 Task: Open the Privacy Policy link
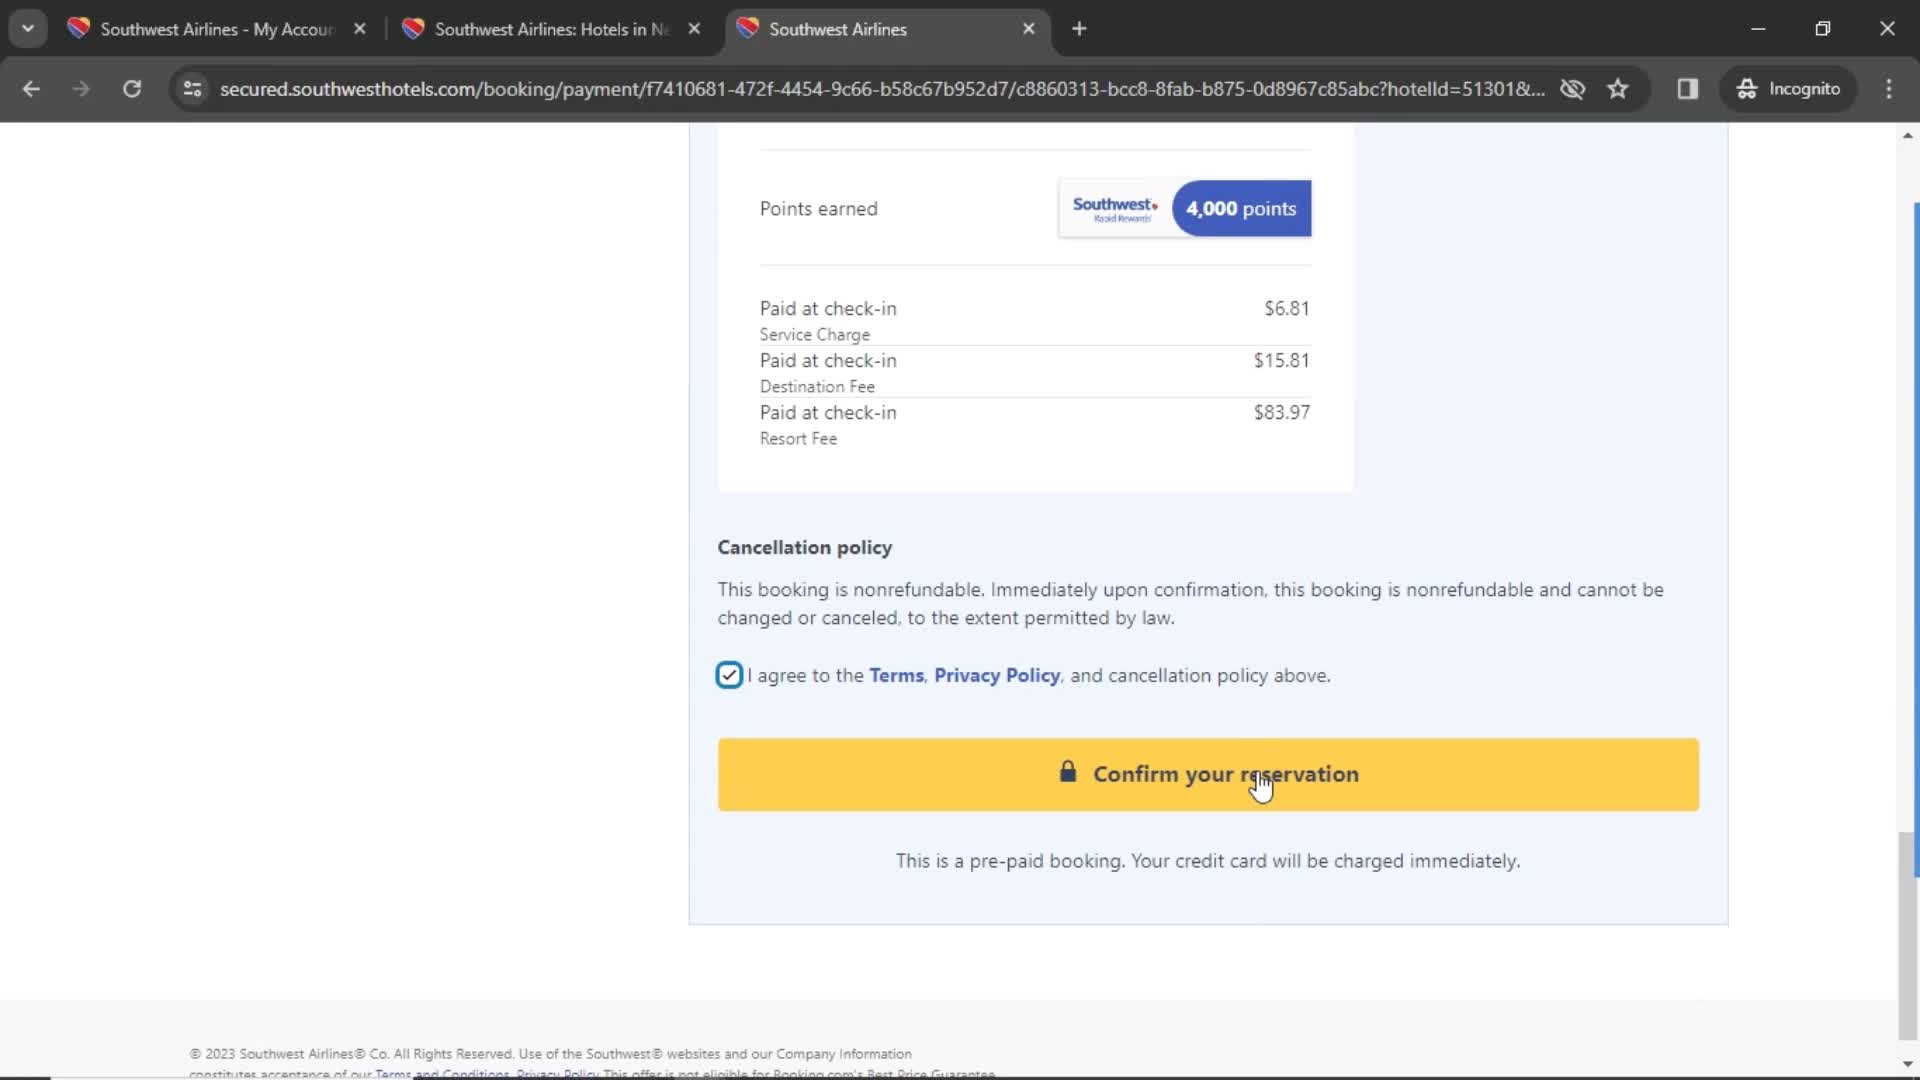997,674
